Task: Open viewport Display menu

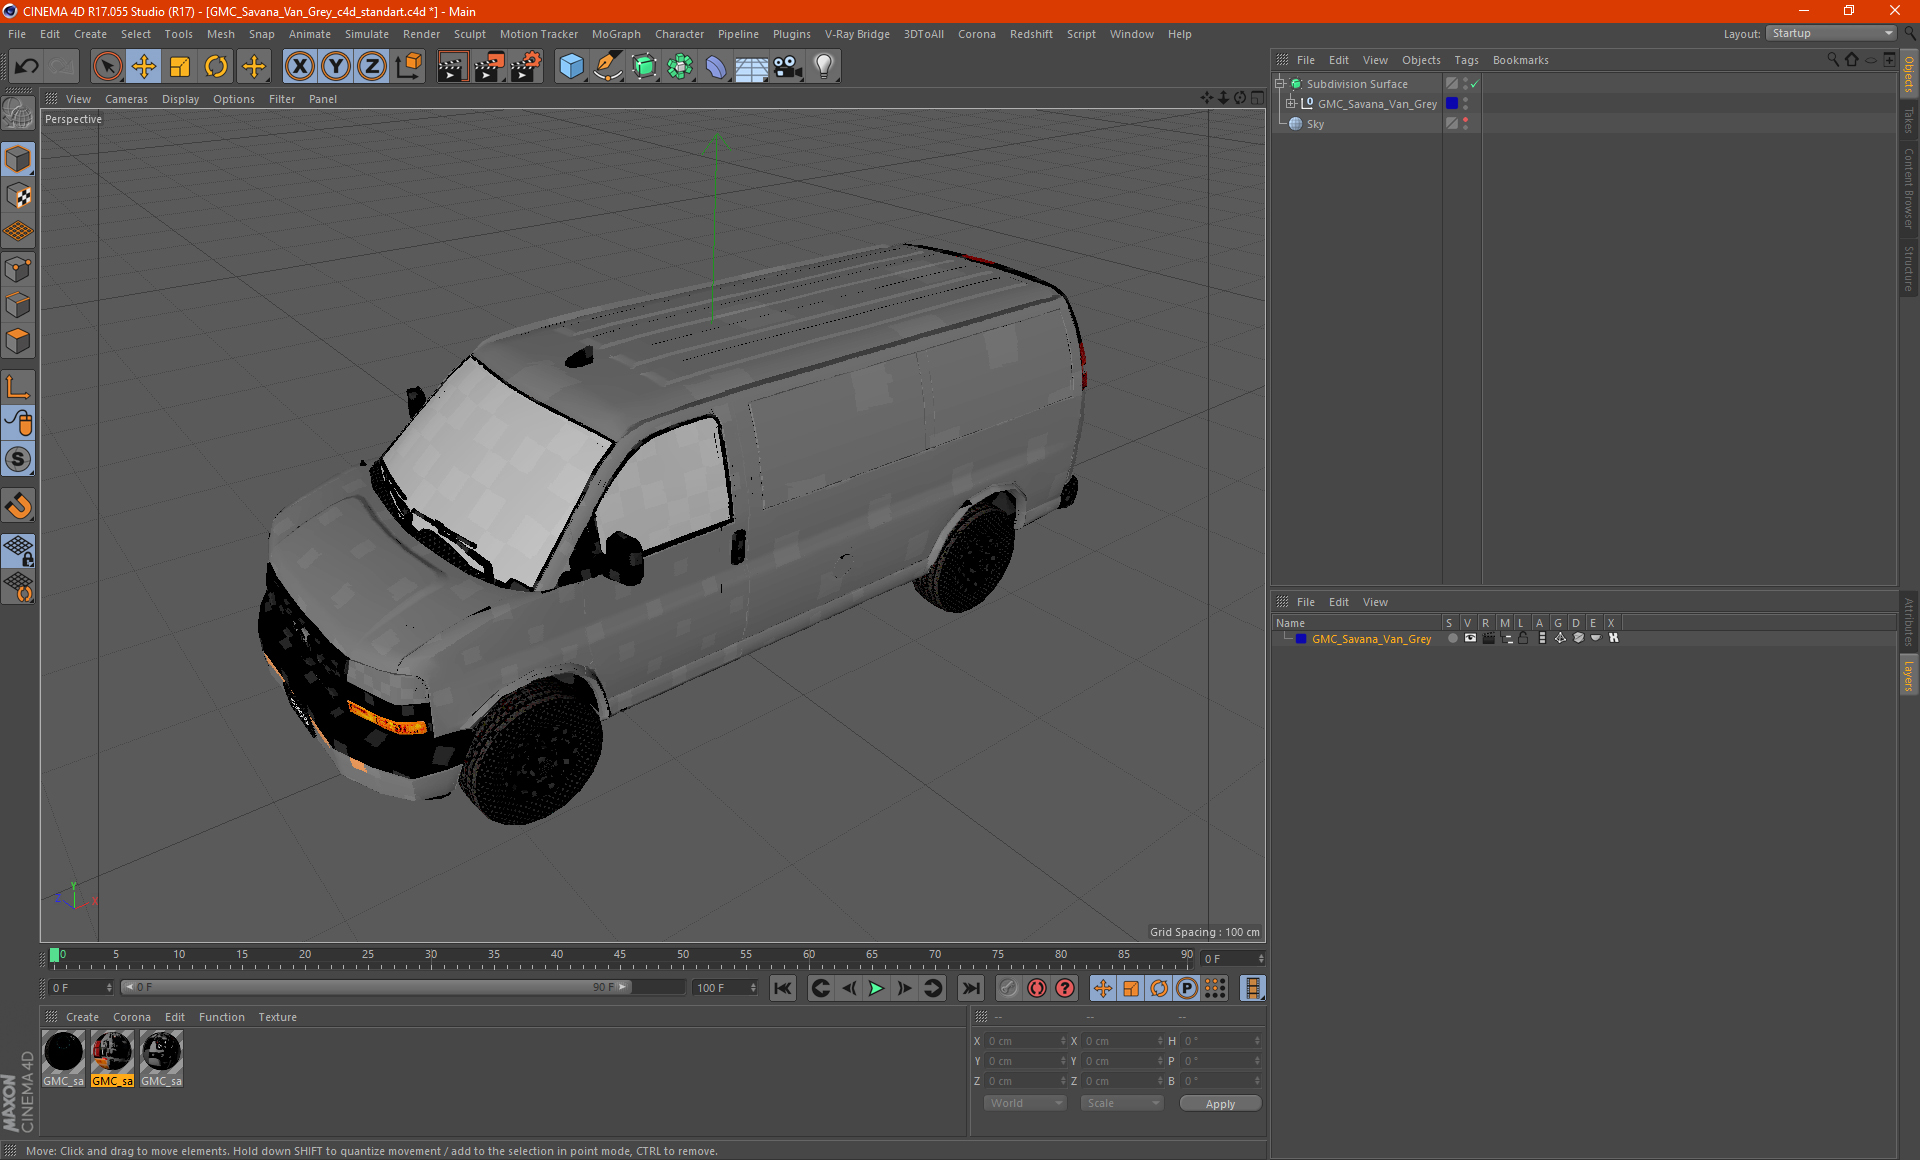Action: click(x=180, y=99)
